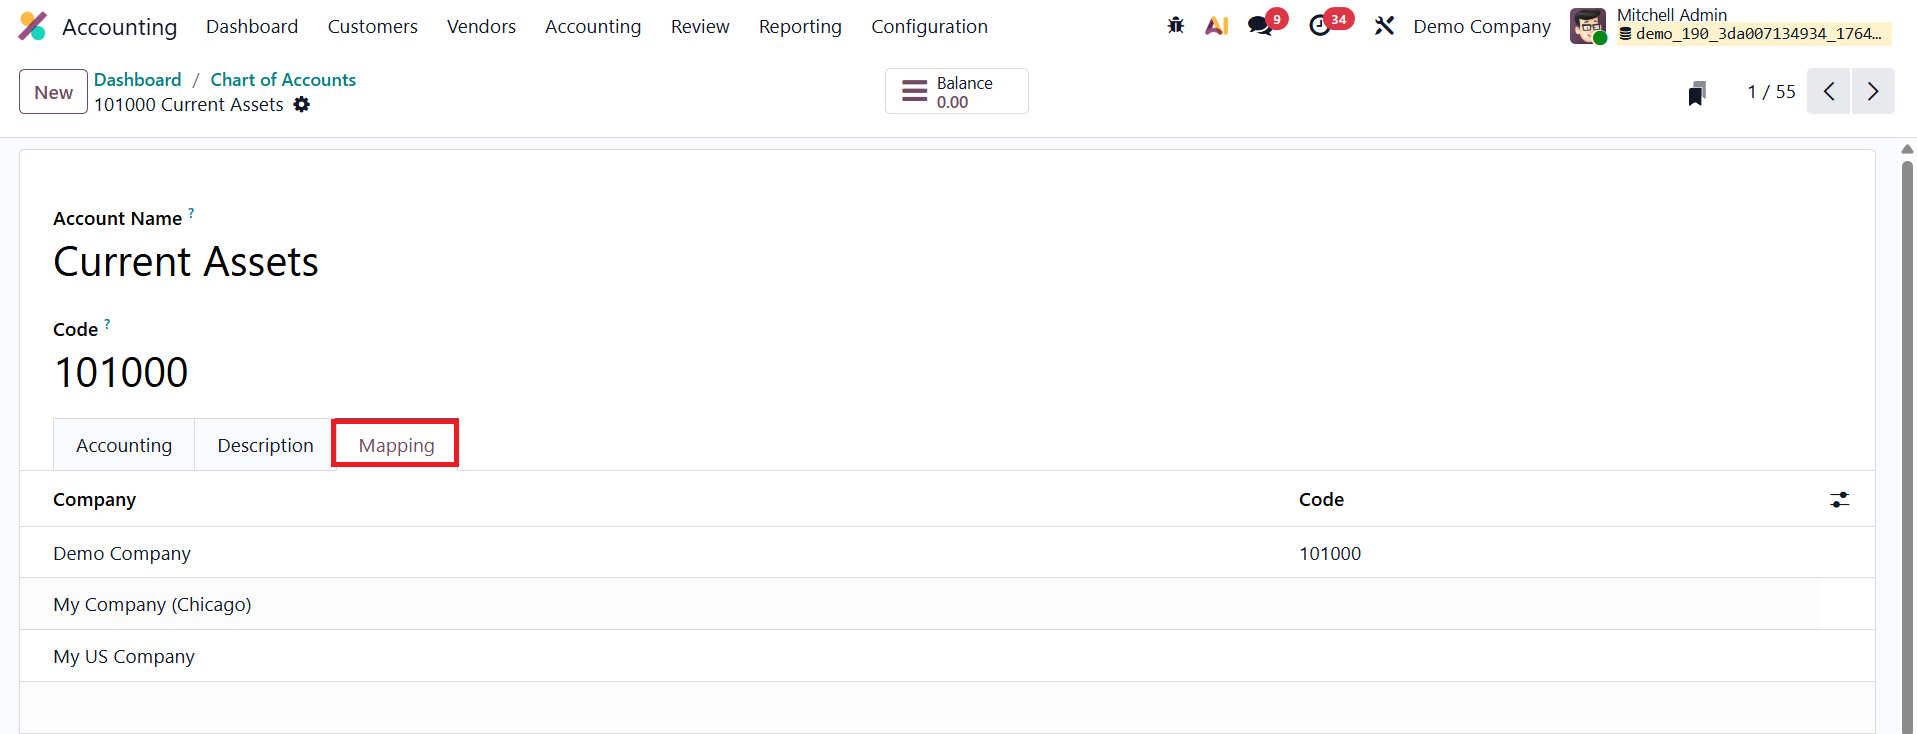Open the gear actions menu beside record title
Image resolution: width=1917 pixels, height=734 pixels.
point(302,105)
